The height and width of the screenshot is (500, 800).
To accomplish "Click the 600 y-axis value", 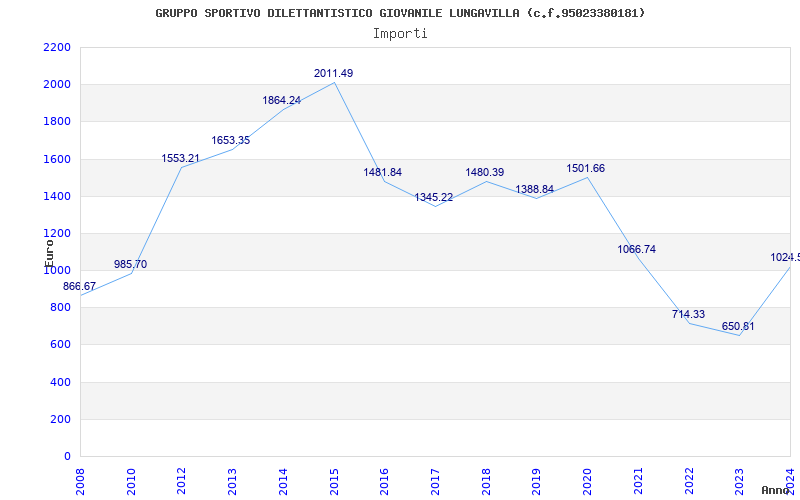I will (x=61, y=345).
